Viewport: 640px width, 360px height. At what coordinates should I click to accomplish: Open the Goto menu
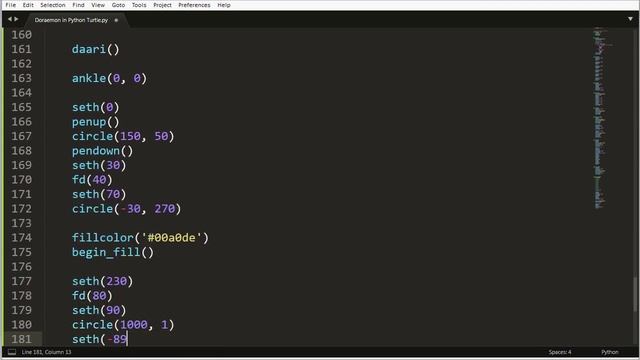[x=118, y=5]
